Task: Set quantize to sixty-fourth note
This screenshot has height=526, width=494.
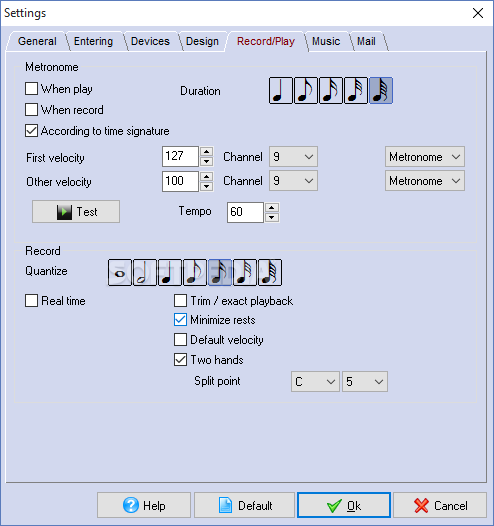Action: tap(270, 272)
